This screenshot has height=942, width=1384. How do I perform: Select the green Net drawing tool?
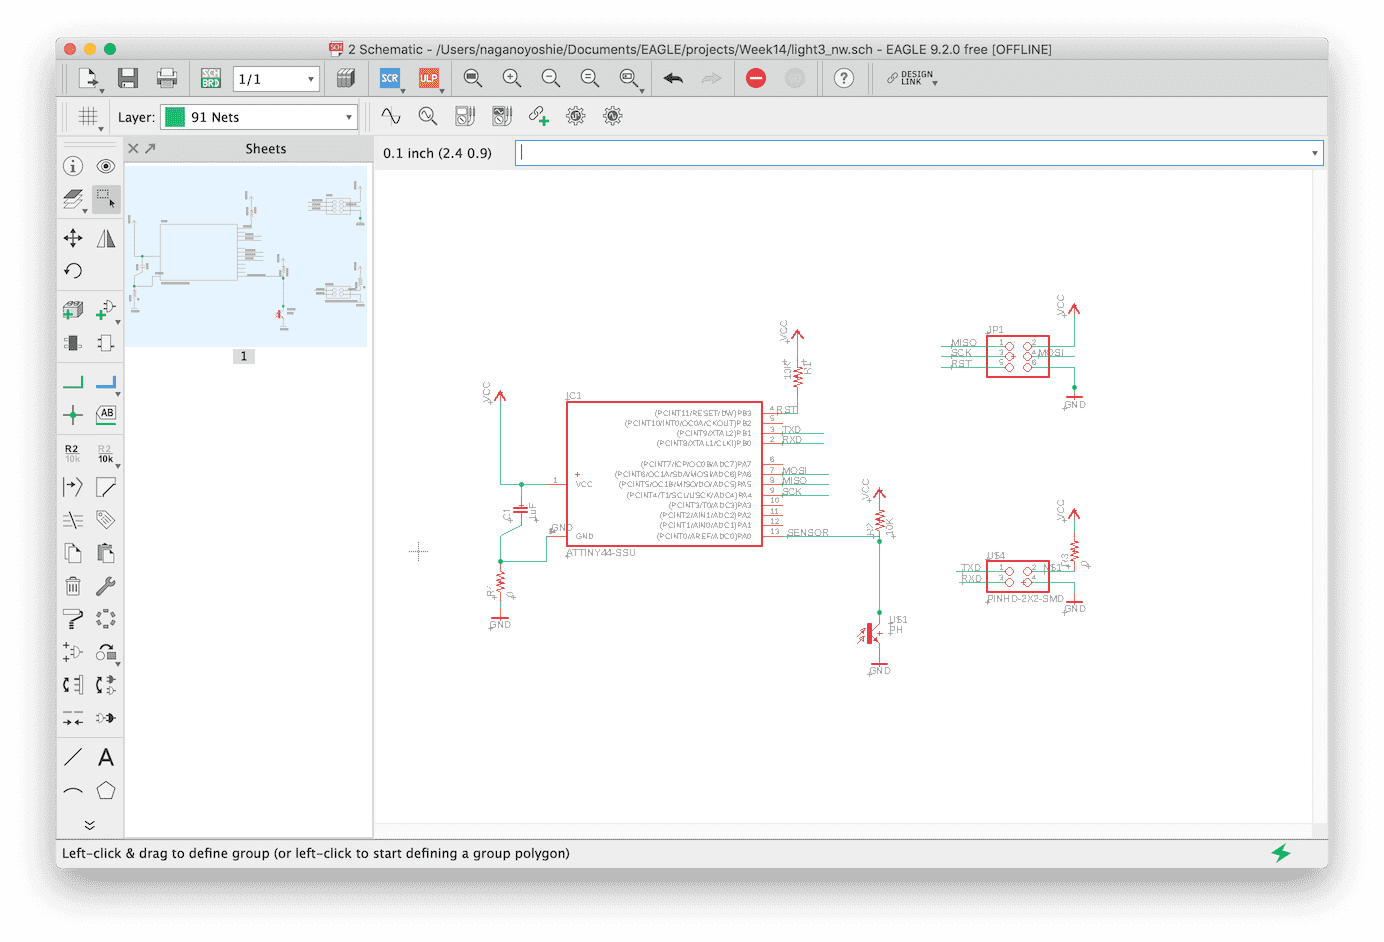tap(73, 382)
